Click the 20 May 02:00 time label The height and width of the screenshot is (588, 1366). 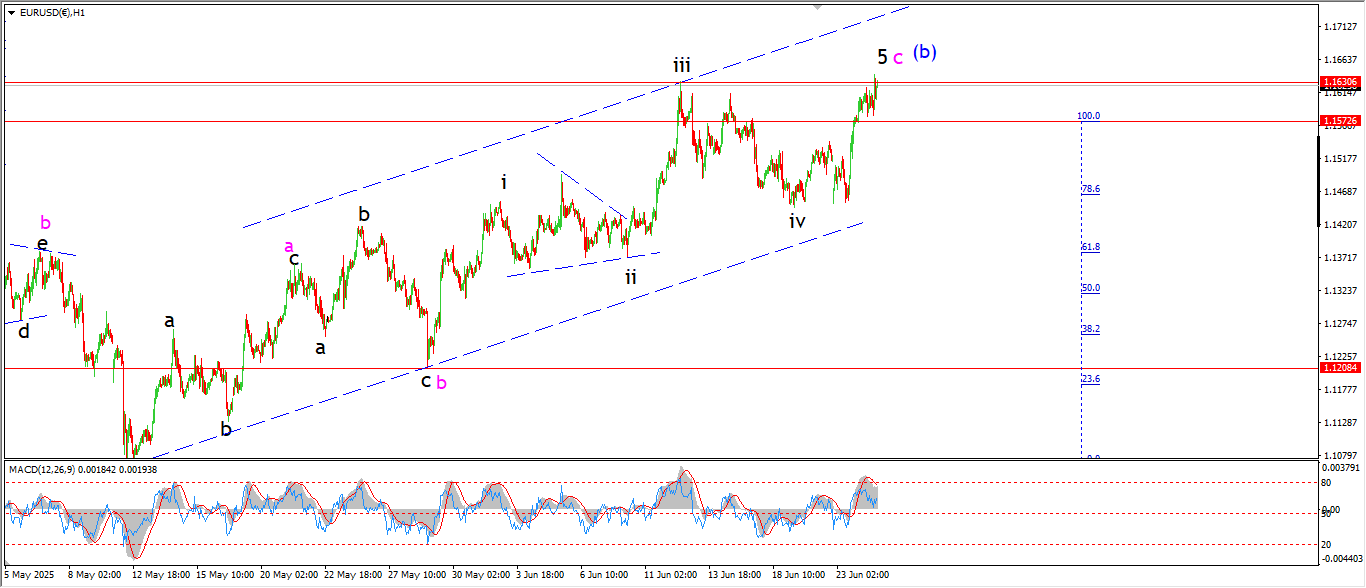(x=287, y=575)
